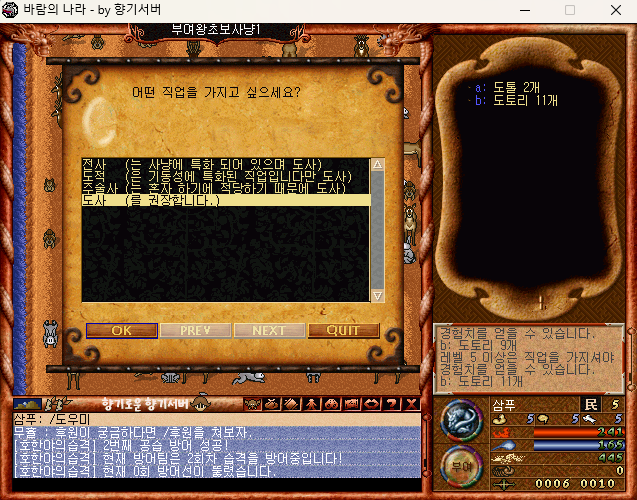
Task: Select the 주술사 job option
Action: tap(226, 188)
